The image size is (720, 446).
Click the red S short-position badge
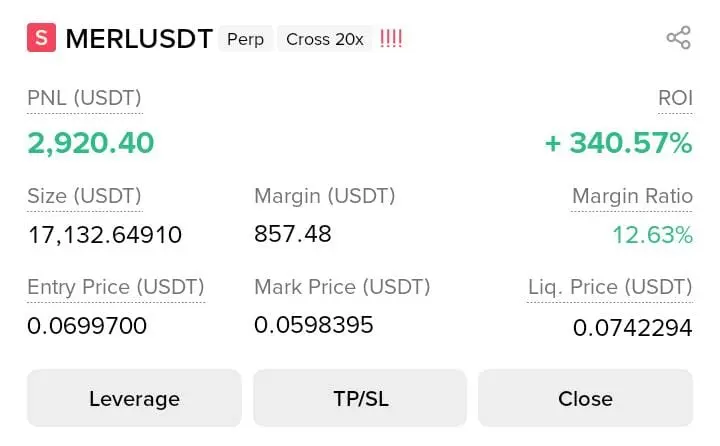point(41,39)
